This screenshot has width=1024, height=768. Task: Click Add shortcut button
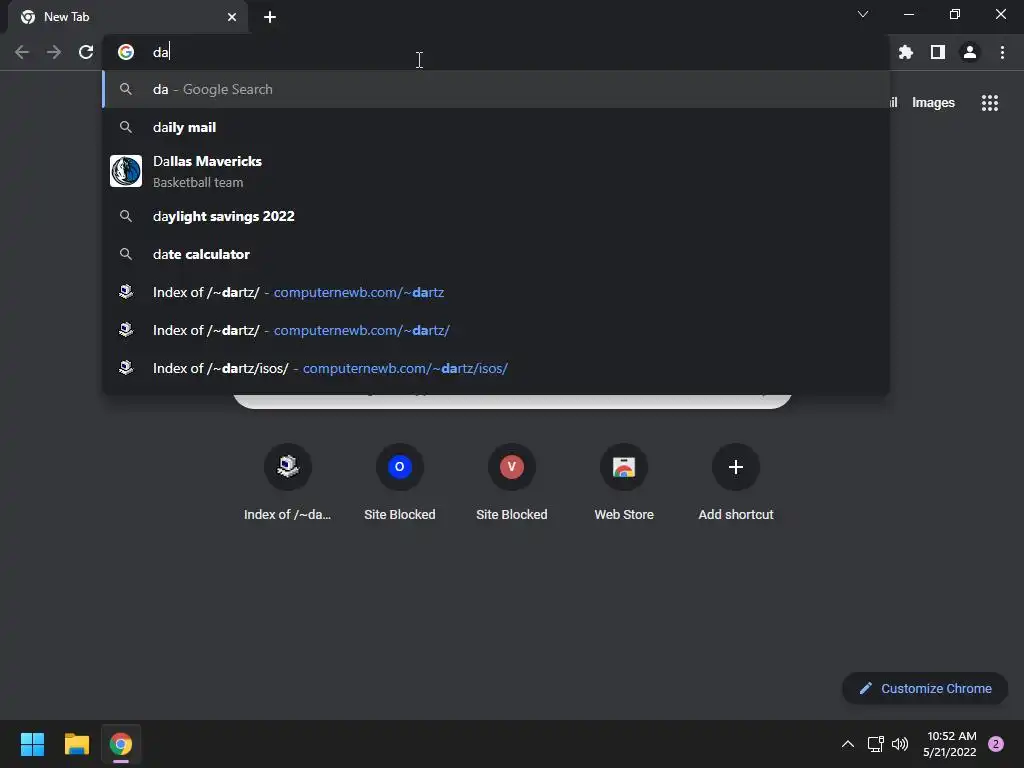point(736,482)
